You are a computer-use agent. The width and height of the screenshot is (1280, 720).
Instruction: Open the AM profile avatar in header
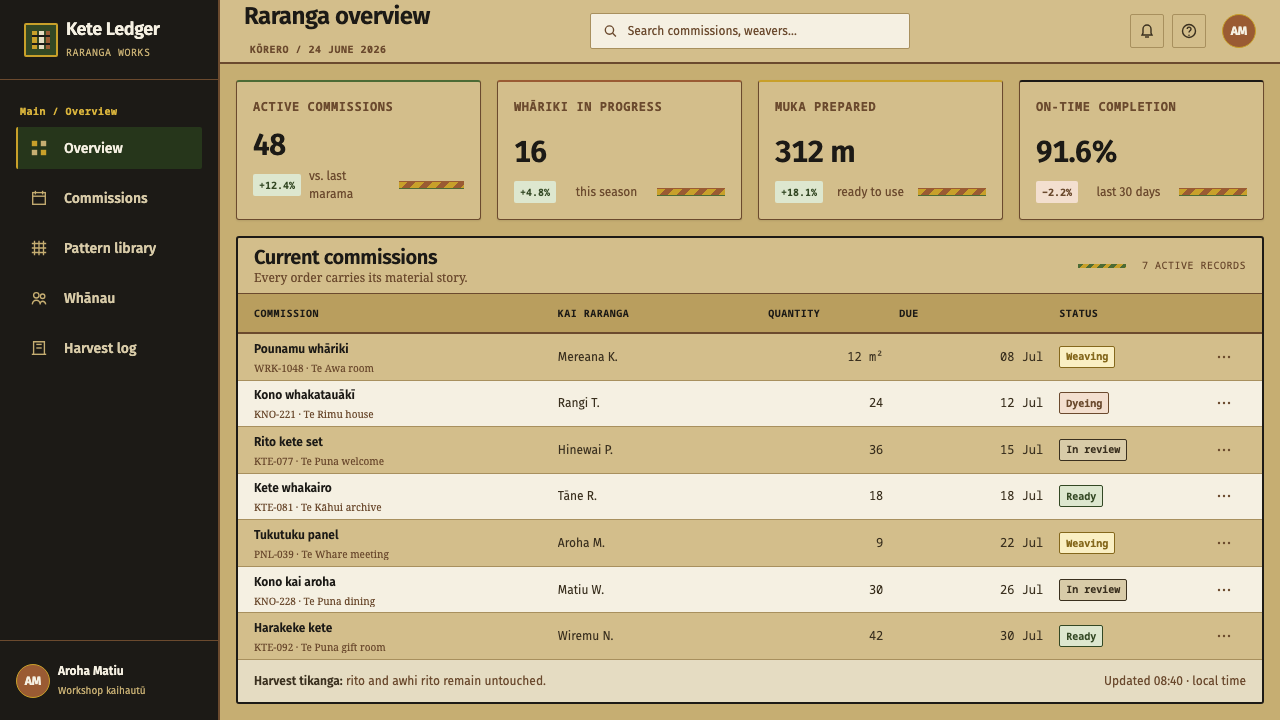1239,31
